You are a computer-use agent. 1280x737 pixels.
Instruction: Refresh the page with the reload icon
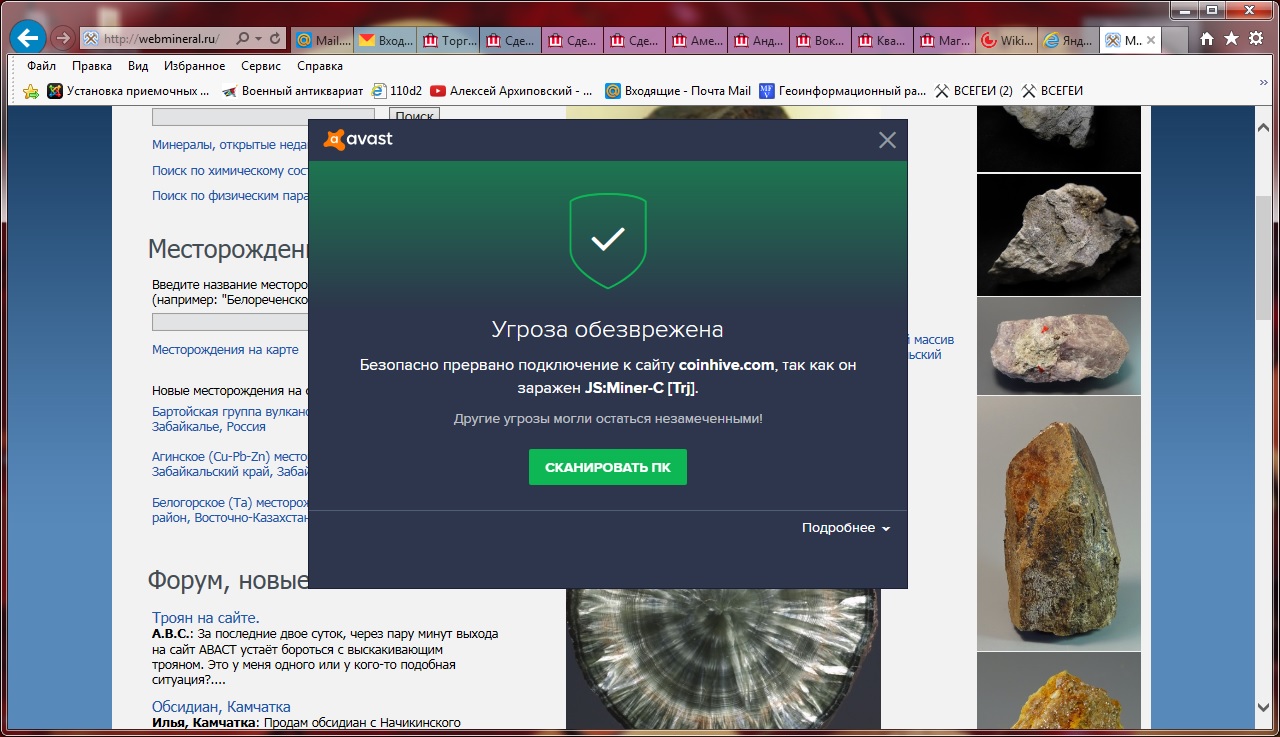click(276, 39)
